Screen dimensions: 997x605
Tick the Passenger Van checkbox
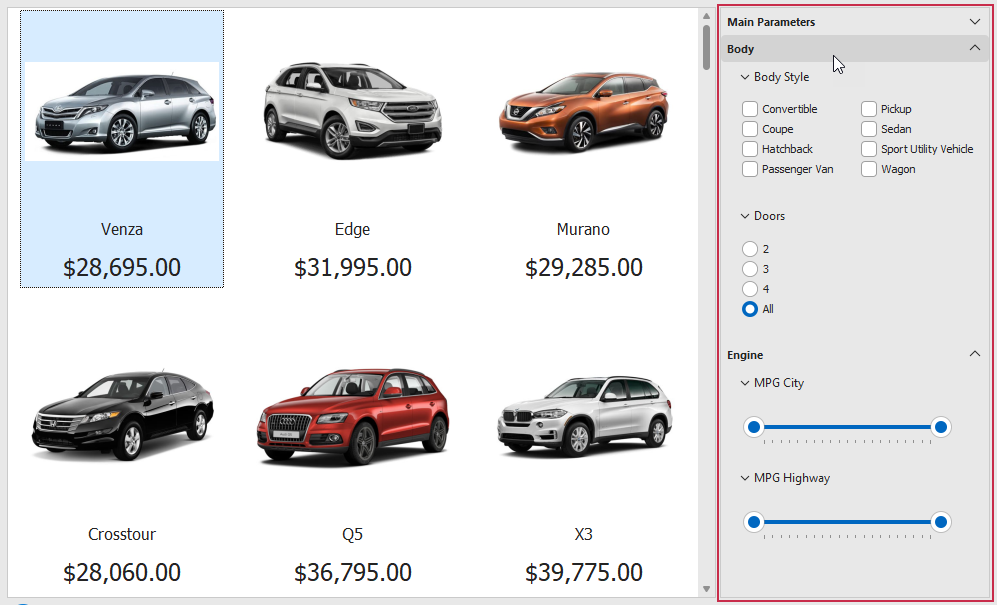click(750, 169)
